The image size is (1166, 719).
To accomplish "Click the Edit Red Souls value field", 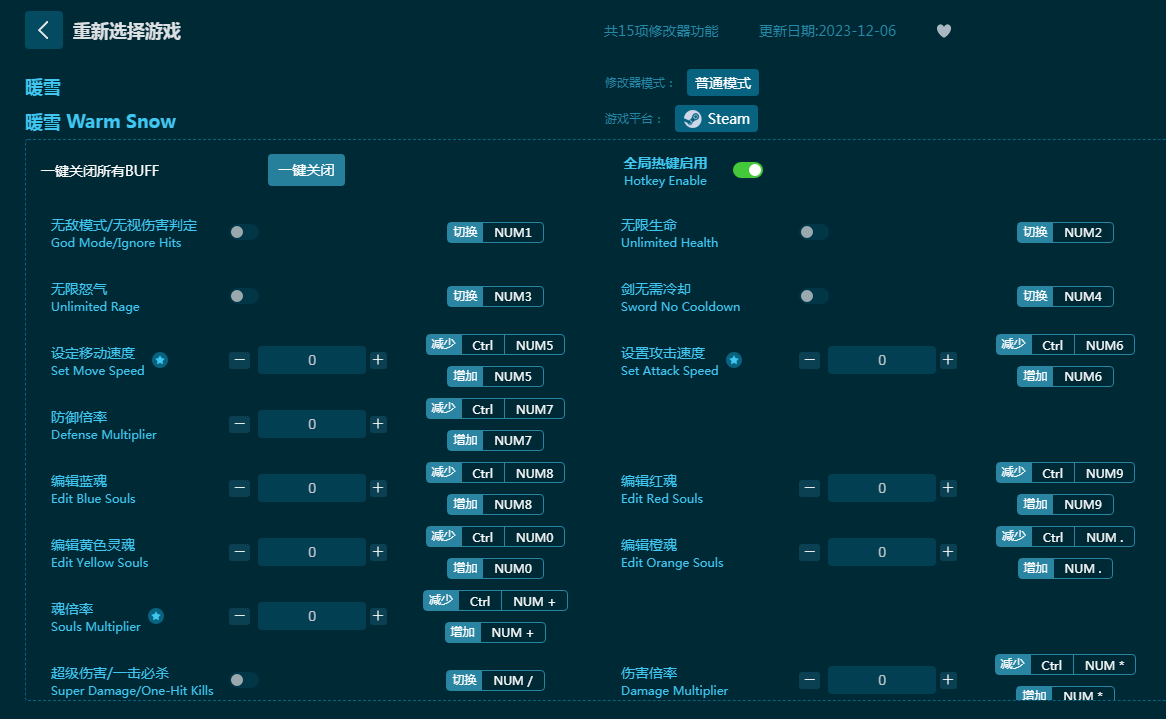I will point(882,488).
